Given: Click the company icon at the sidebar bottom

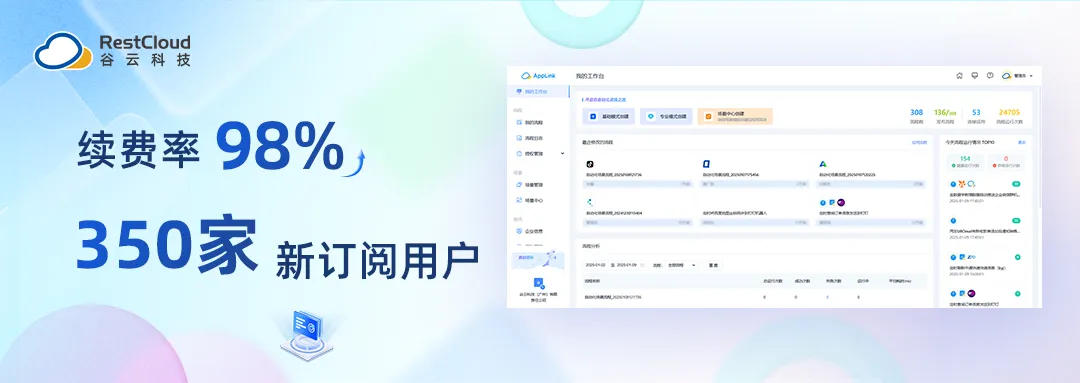Looking at the screenshot, I should click(x=539, y=283).
